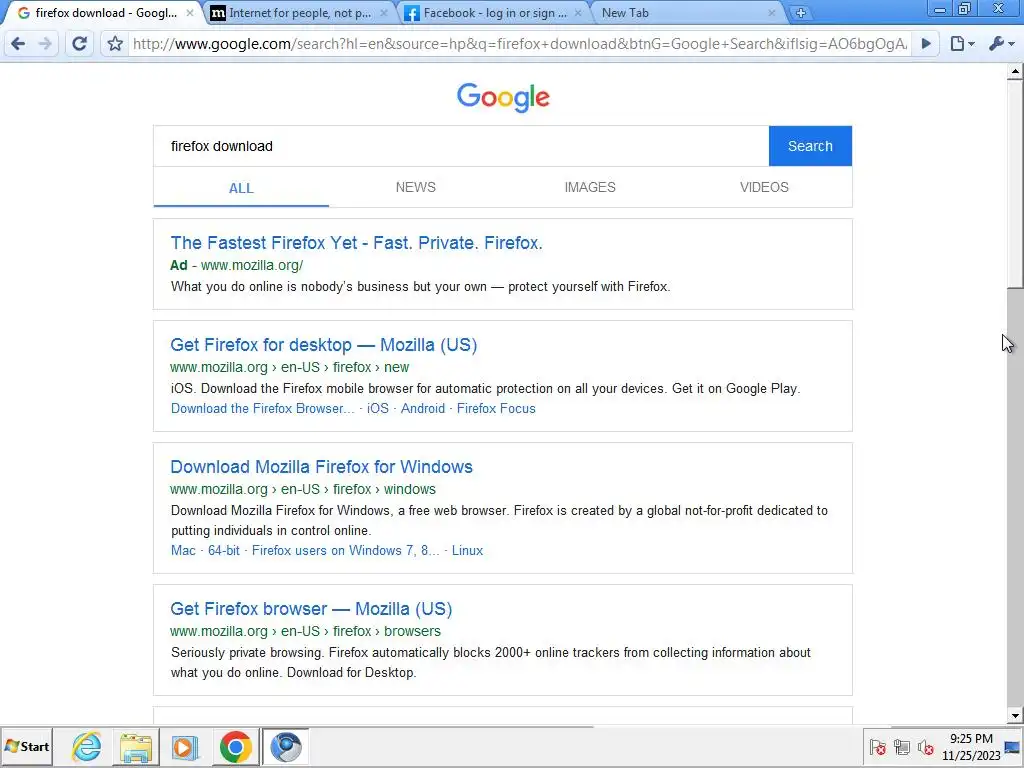
Task: Click the search box containing firefox download
Action: coord(461,146)
